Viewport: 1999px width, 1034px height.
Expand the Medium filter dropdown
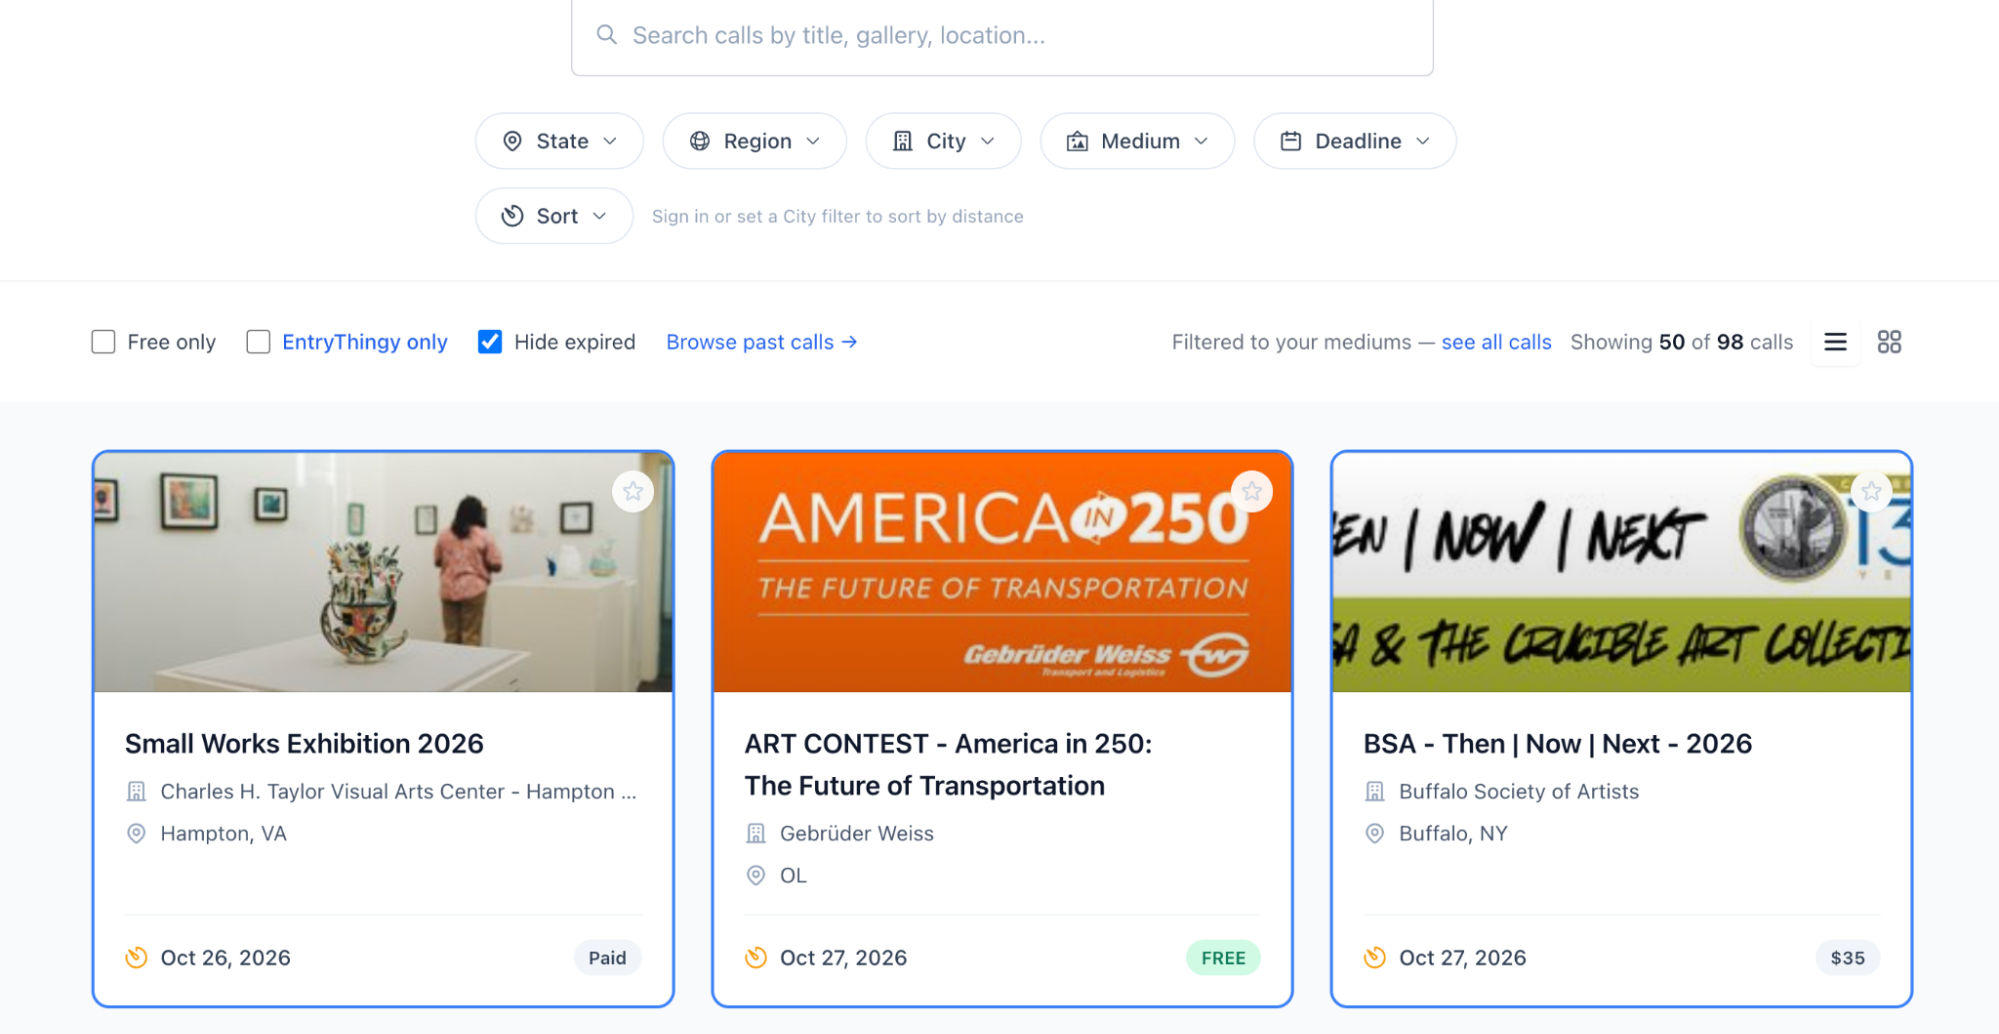tap(1137, 141)
